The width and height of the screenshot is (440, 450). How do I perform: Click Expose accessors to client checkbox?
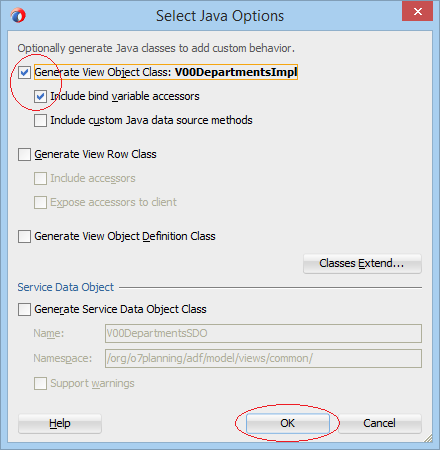click(40, 202)
